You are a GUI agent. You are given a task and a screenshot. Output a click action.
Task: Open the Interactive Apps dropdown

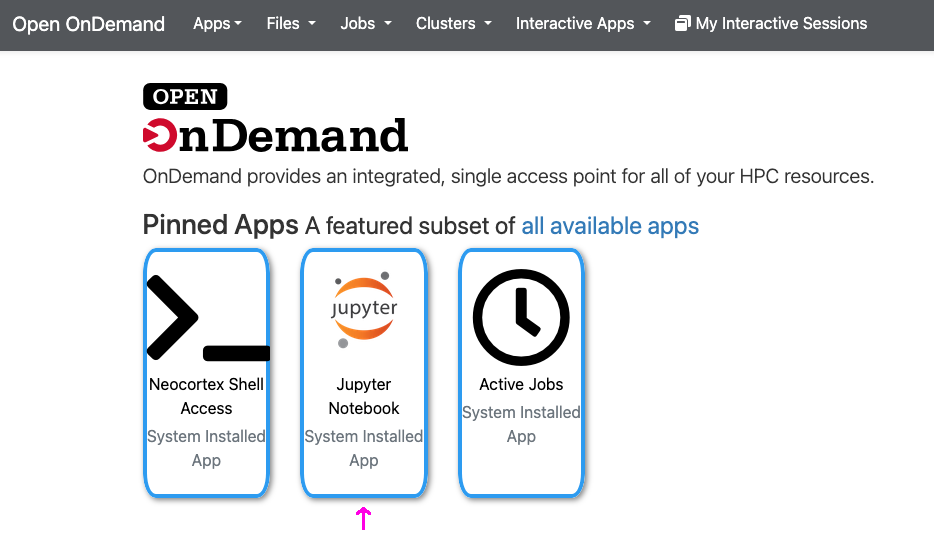(583, 23)
